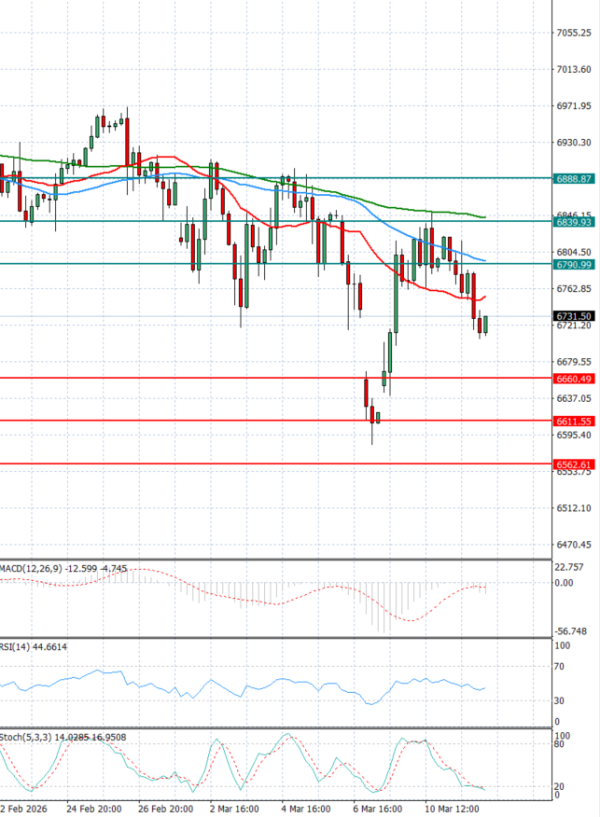Select the most recent candlestick on chart
This screenshot has height=817, width=600.
tap(486, 324)
